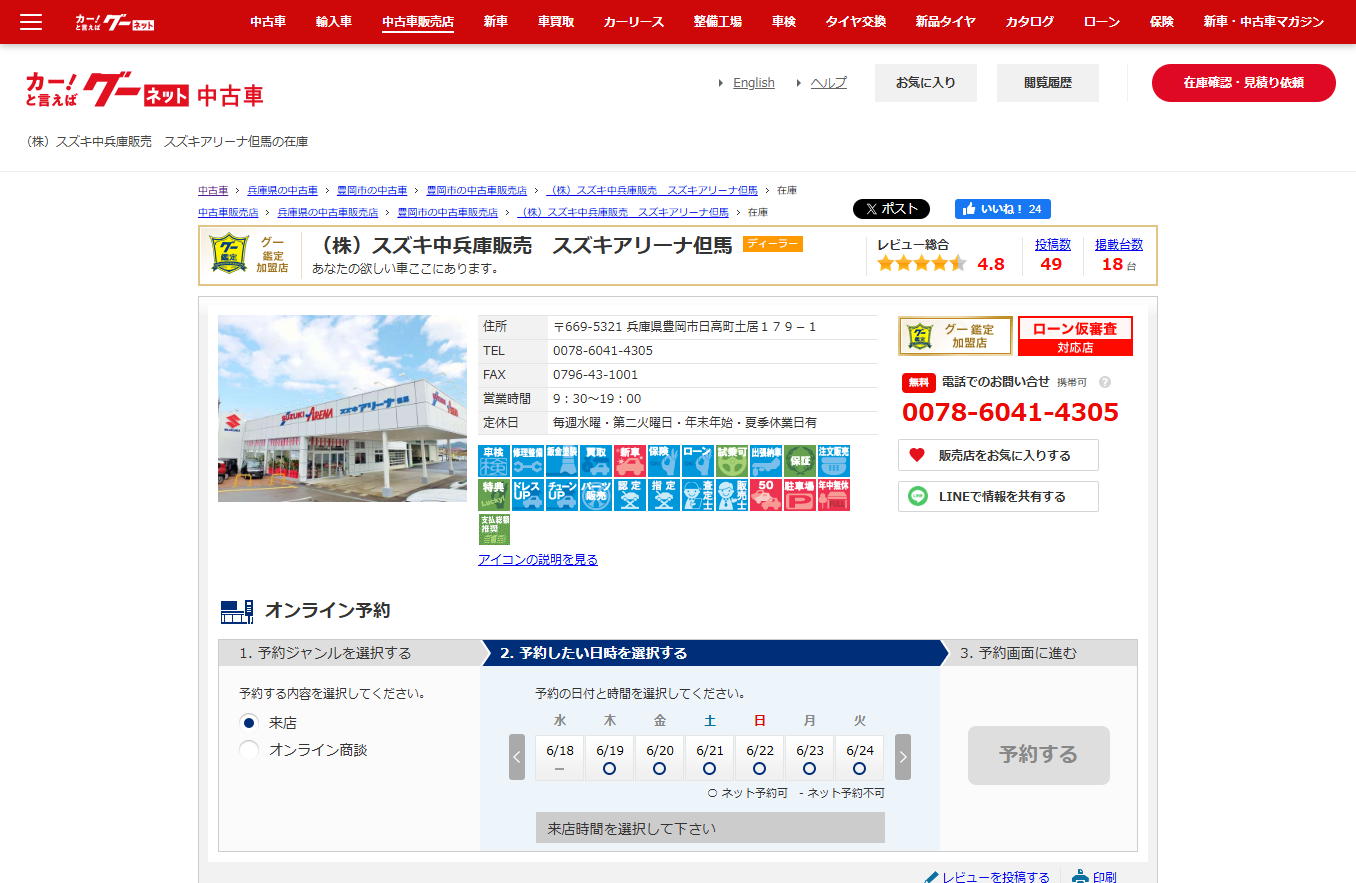Click the 販売士 person icon
Screen dimensions: 1356x883
[x=732, y=495]
